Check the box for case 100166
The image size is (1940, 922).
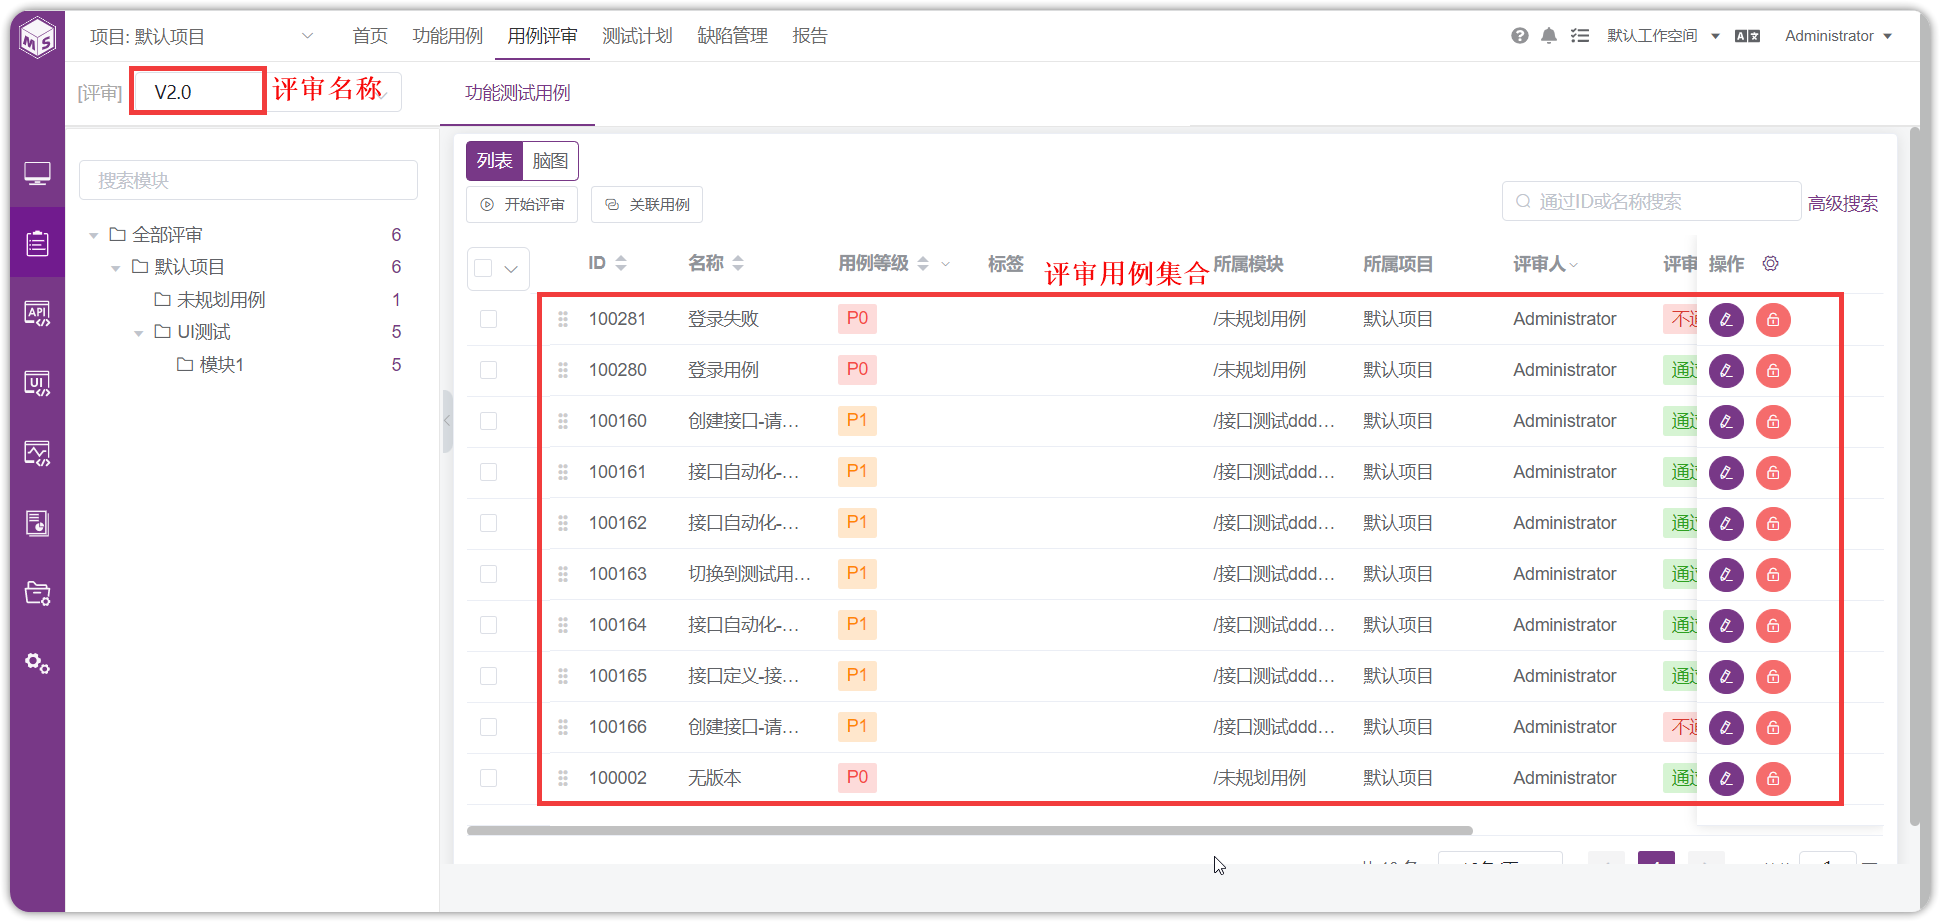pos(488,727)
